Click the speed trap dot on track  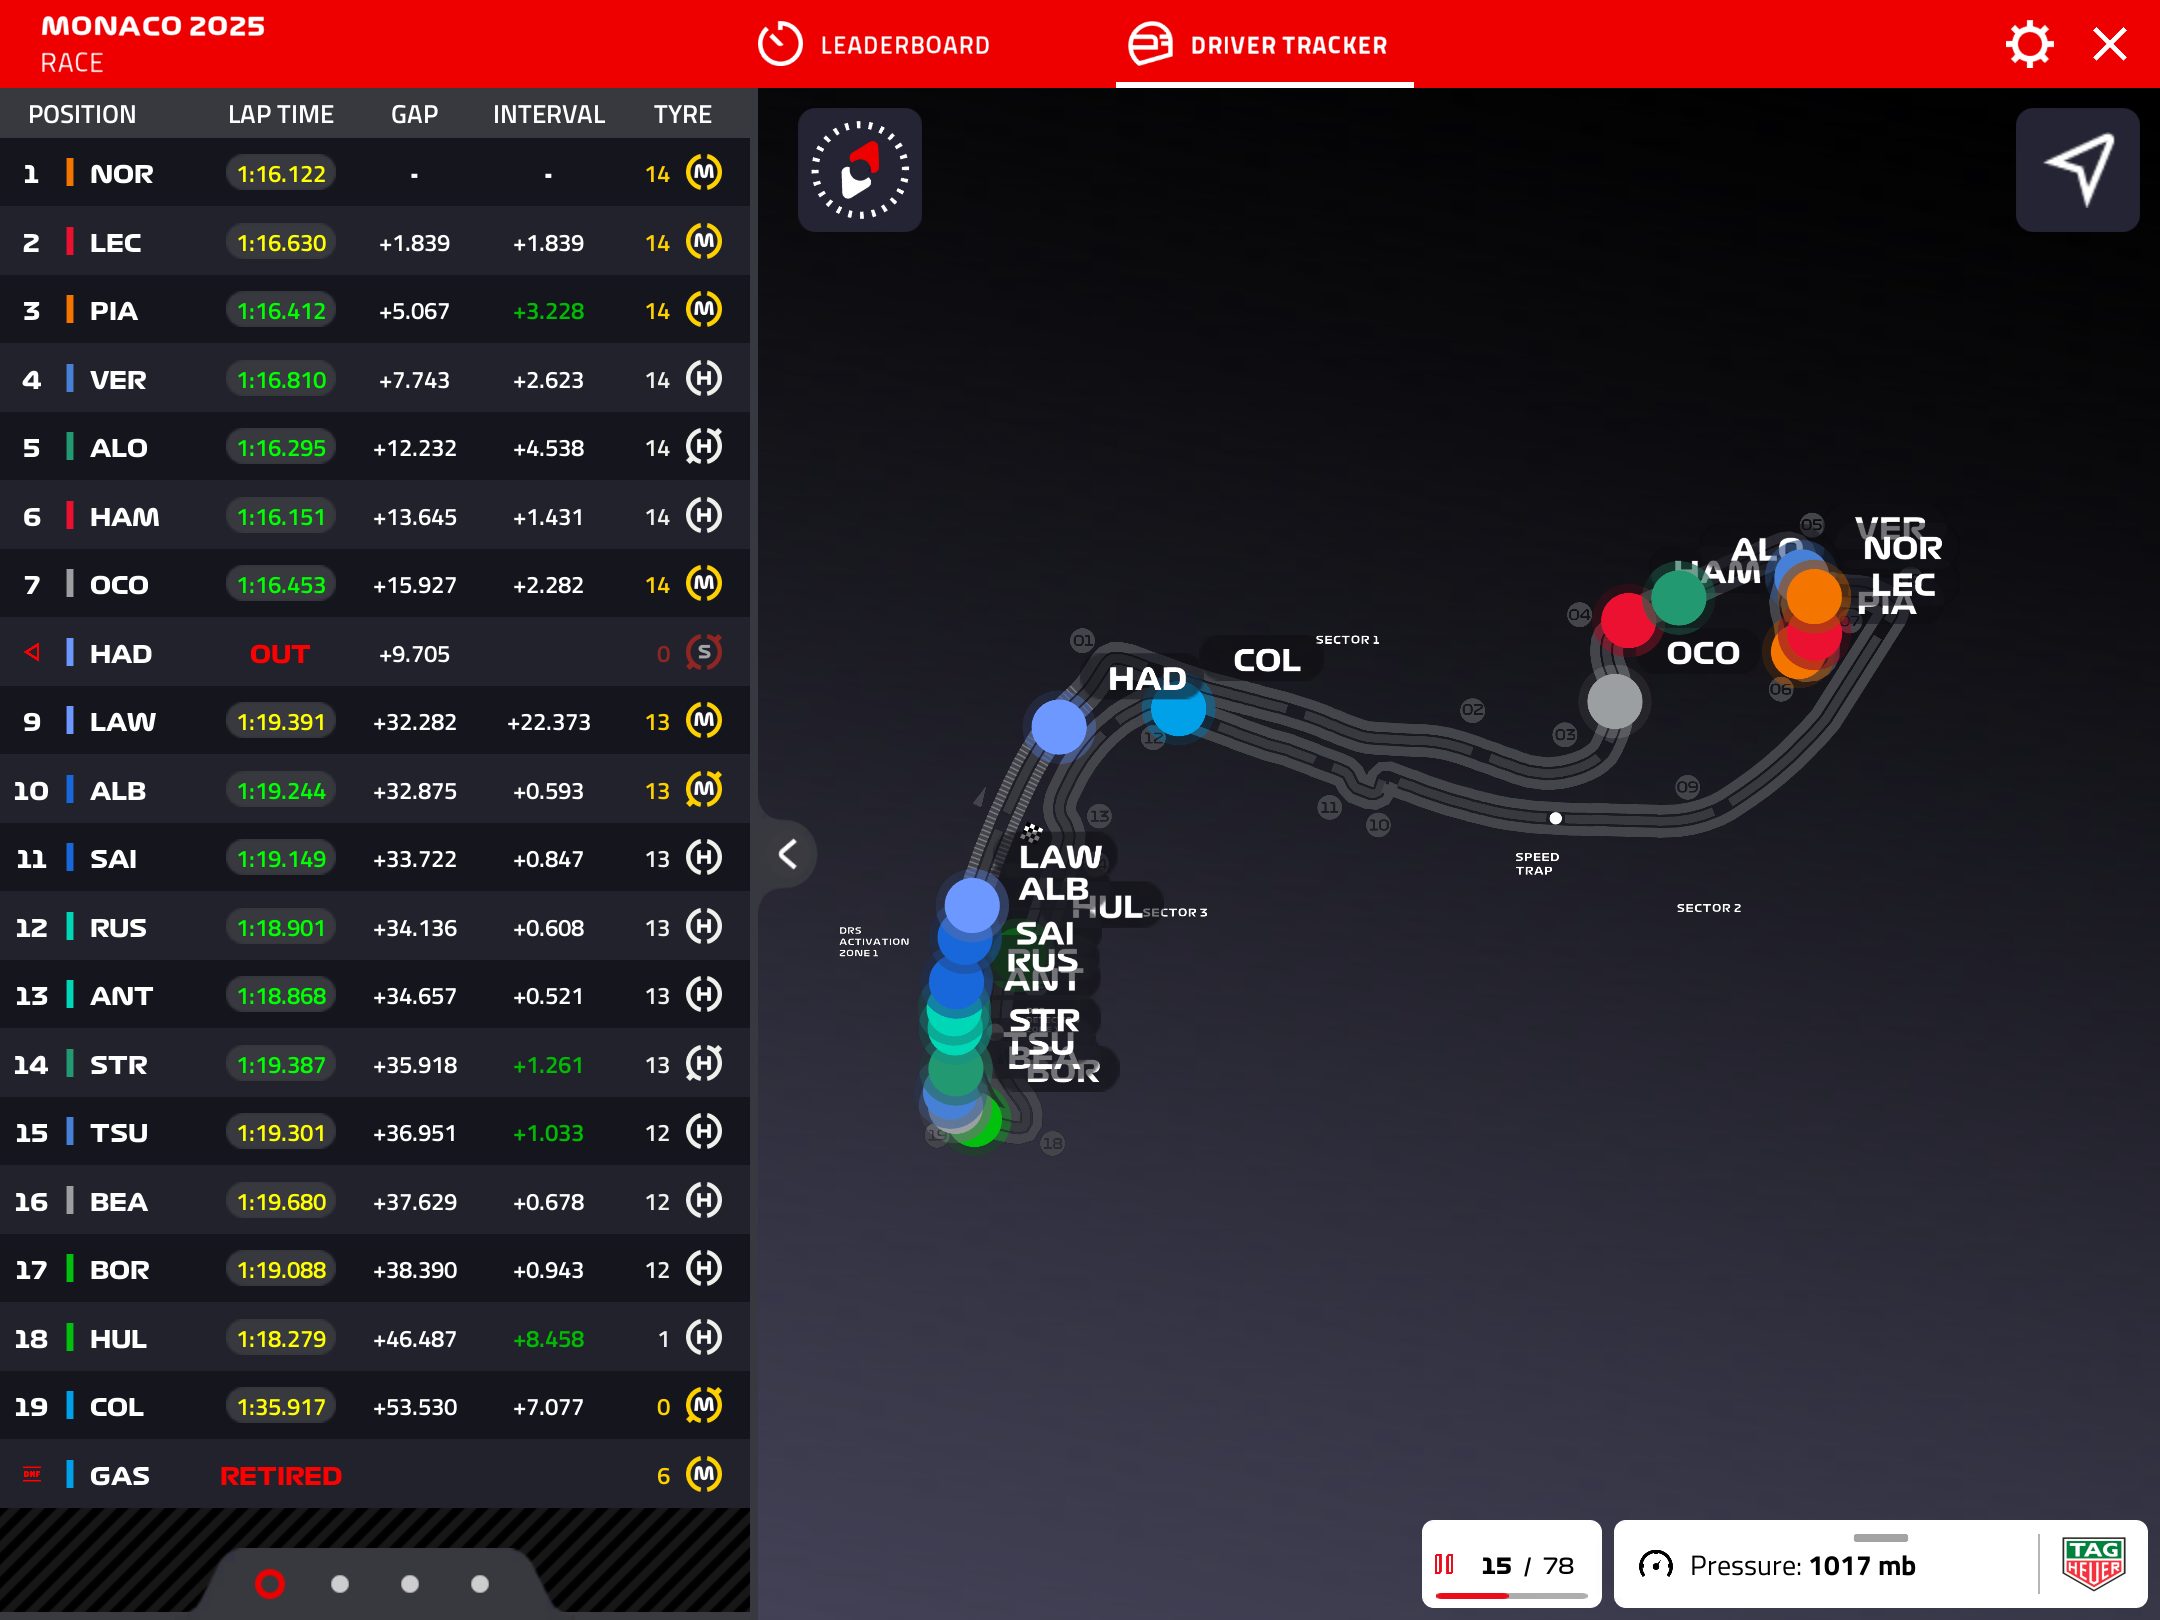(x=1555, y=818)
